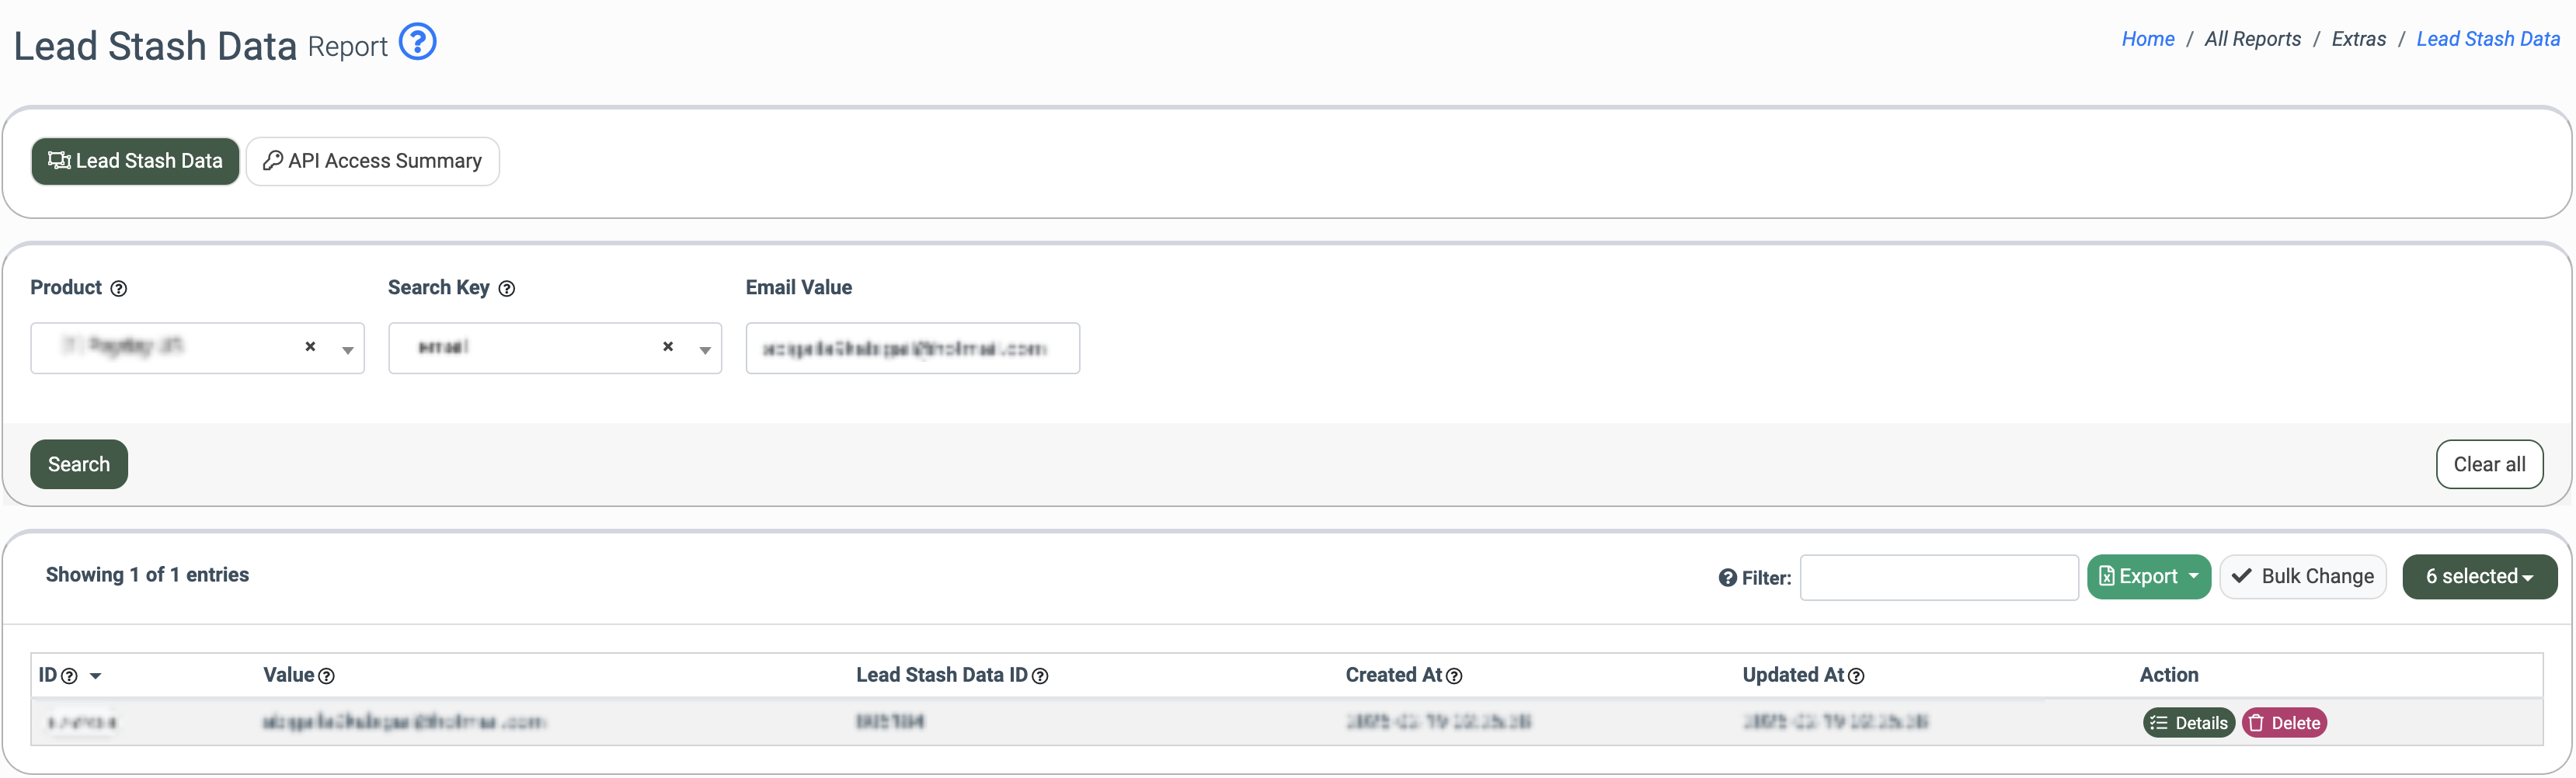Click the Clear all button
Viewport: 2576px width, 778px height.
coord(2488,465)
